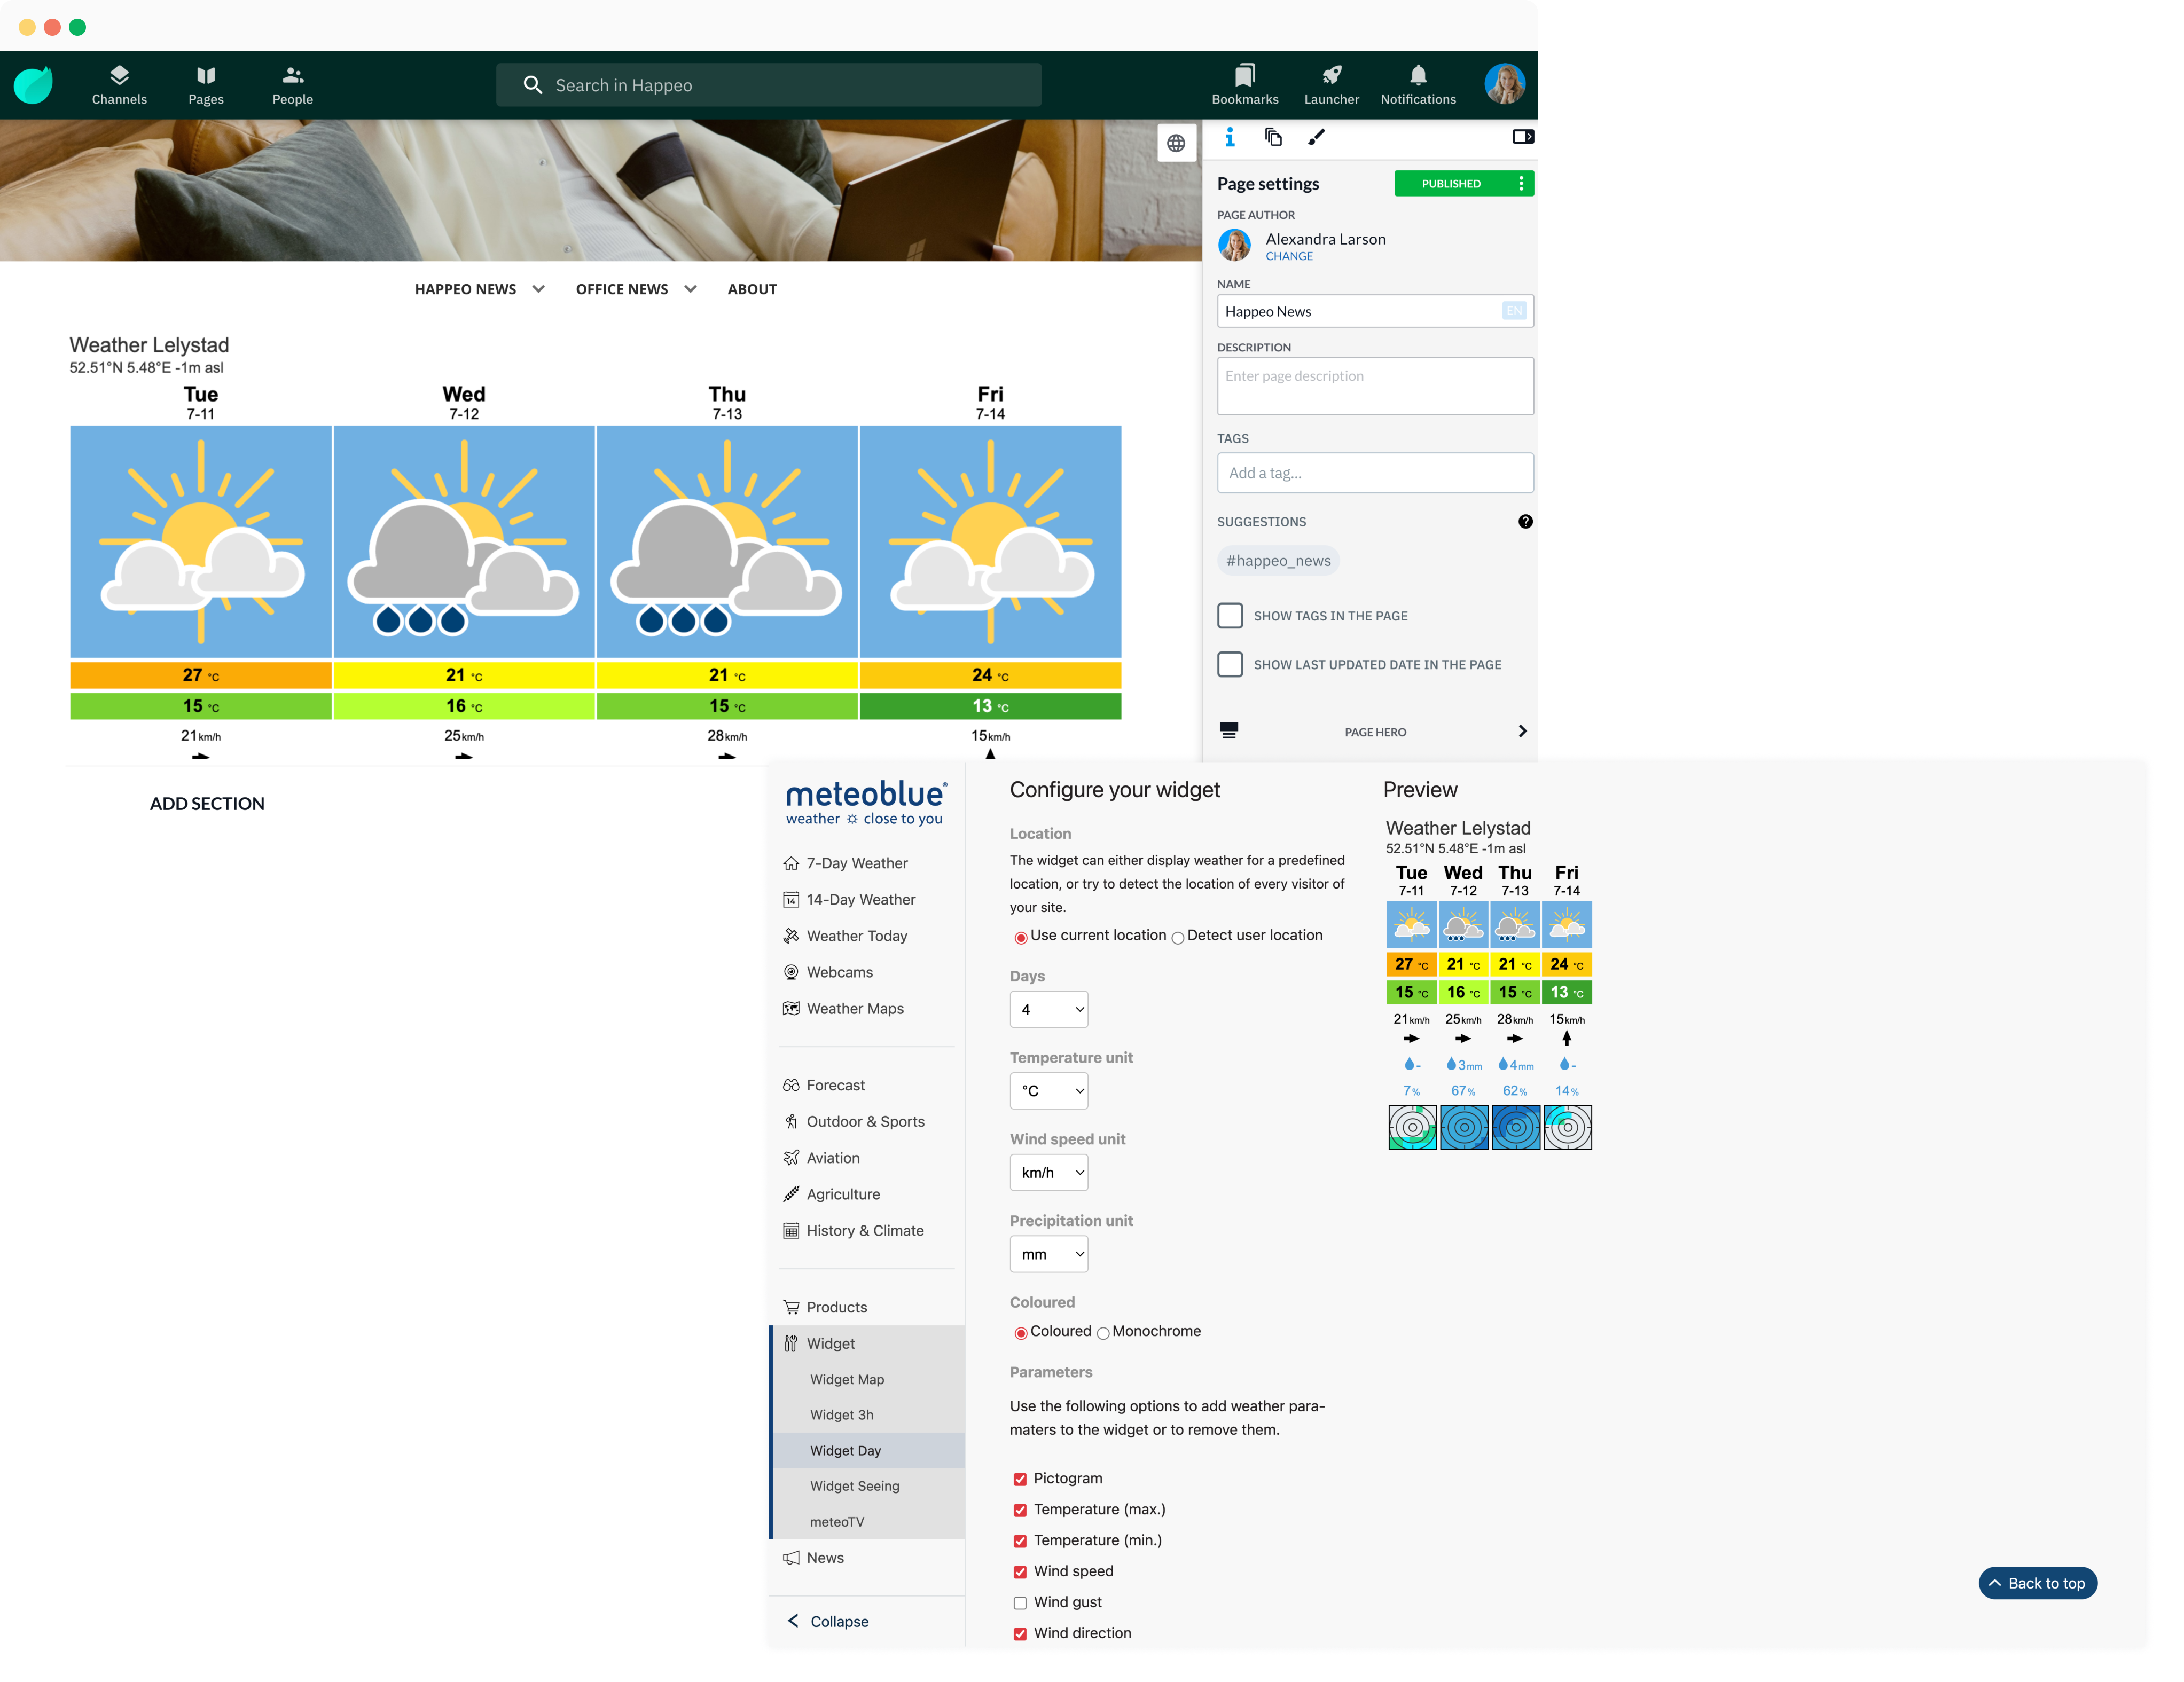Image resolution: width=2184 pixels, height=1682 pixels.
Task: Select the Coloured radio option
Action: 1020,1333
